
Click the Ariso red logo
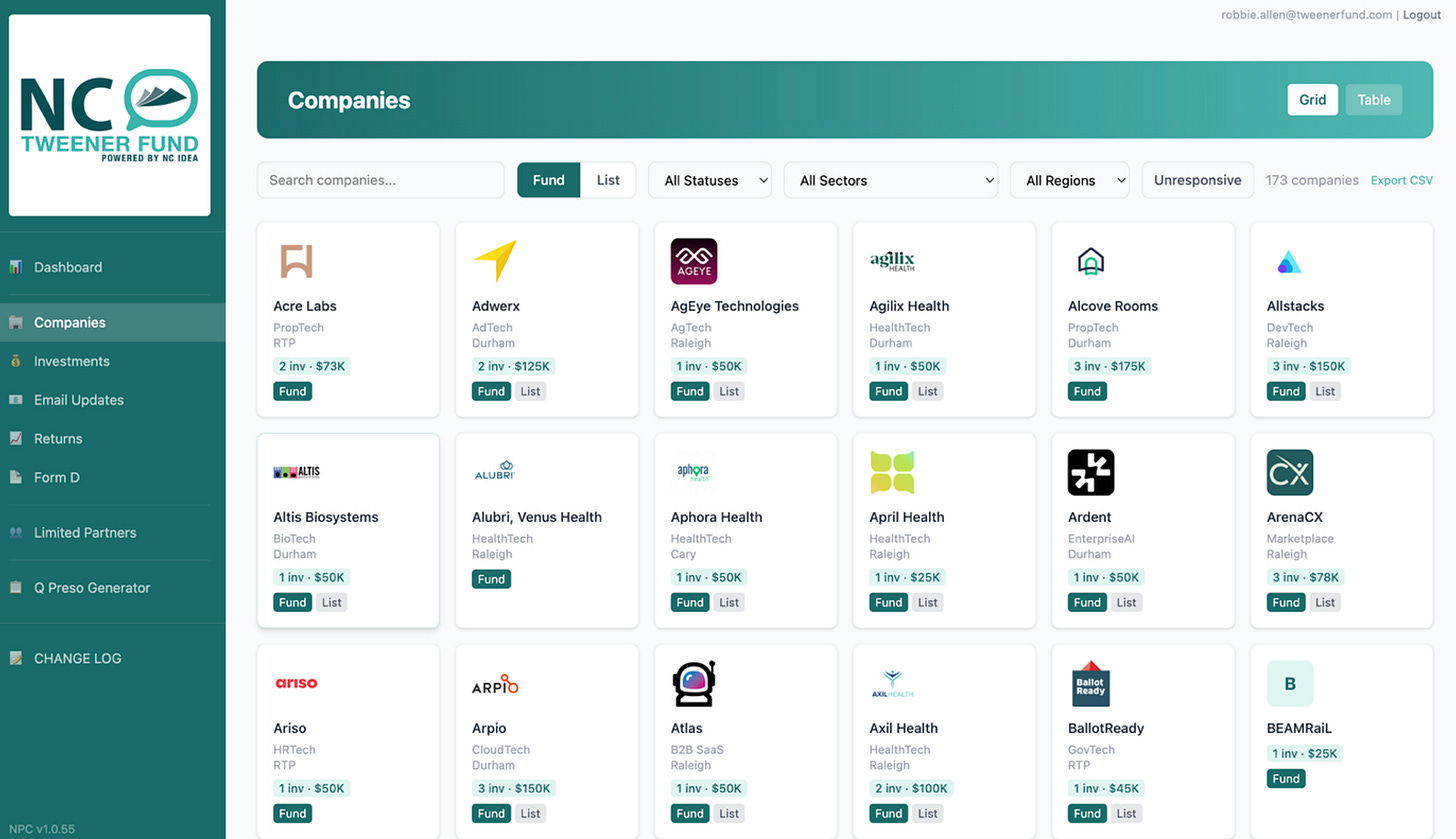(x=296, y=683)
